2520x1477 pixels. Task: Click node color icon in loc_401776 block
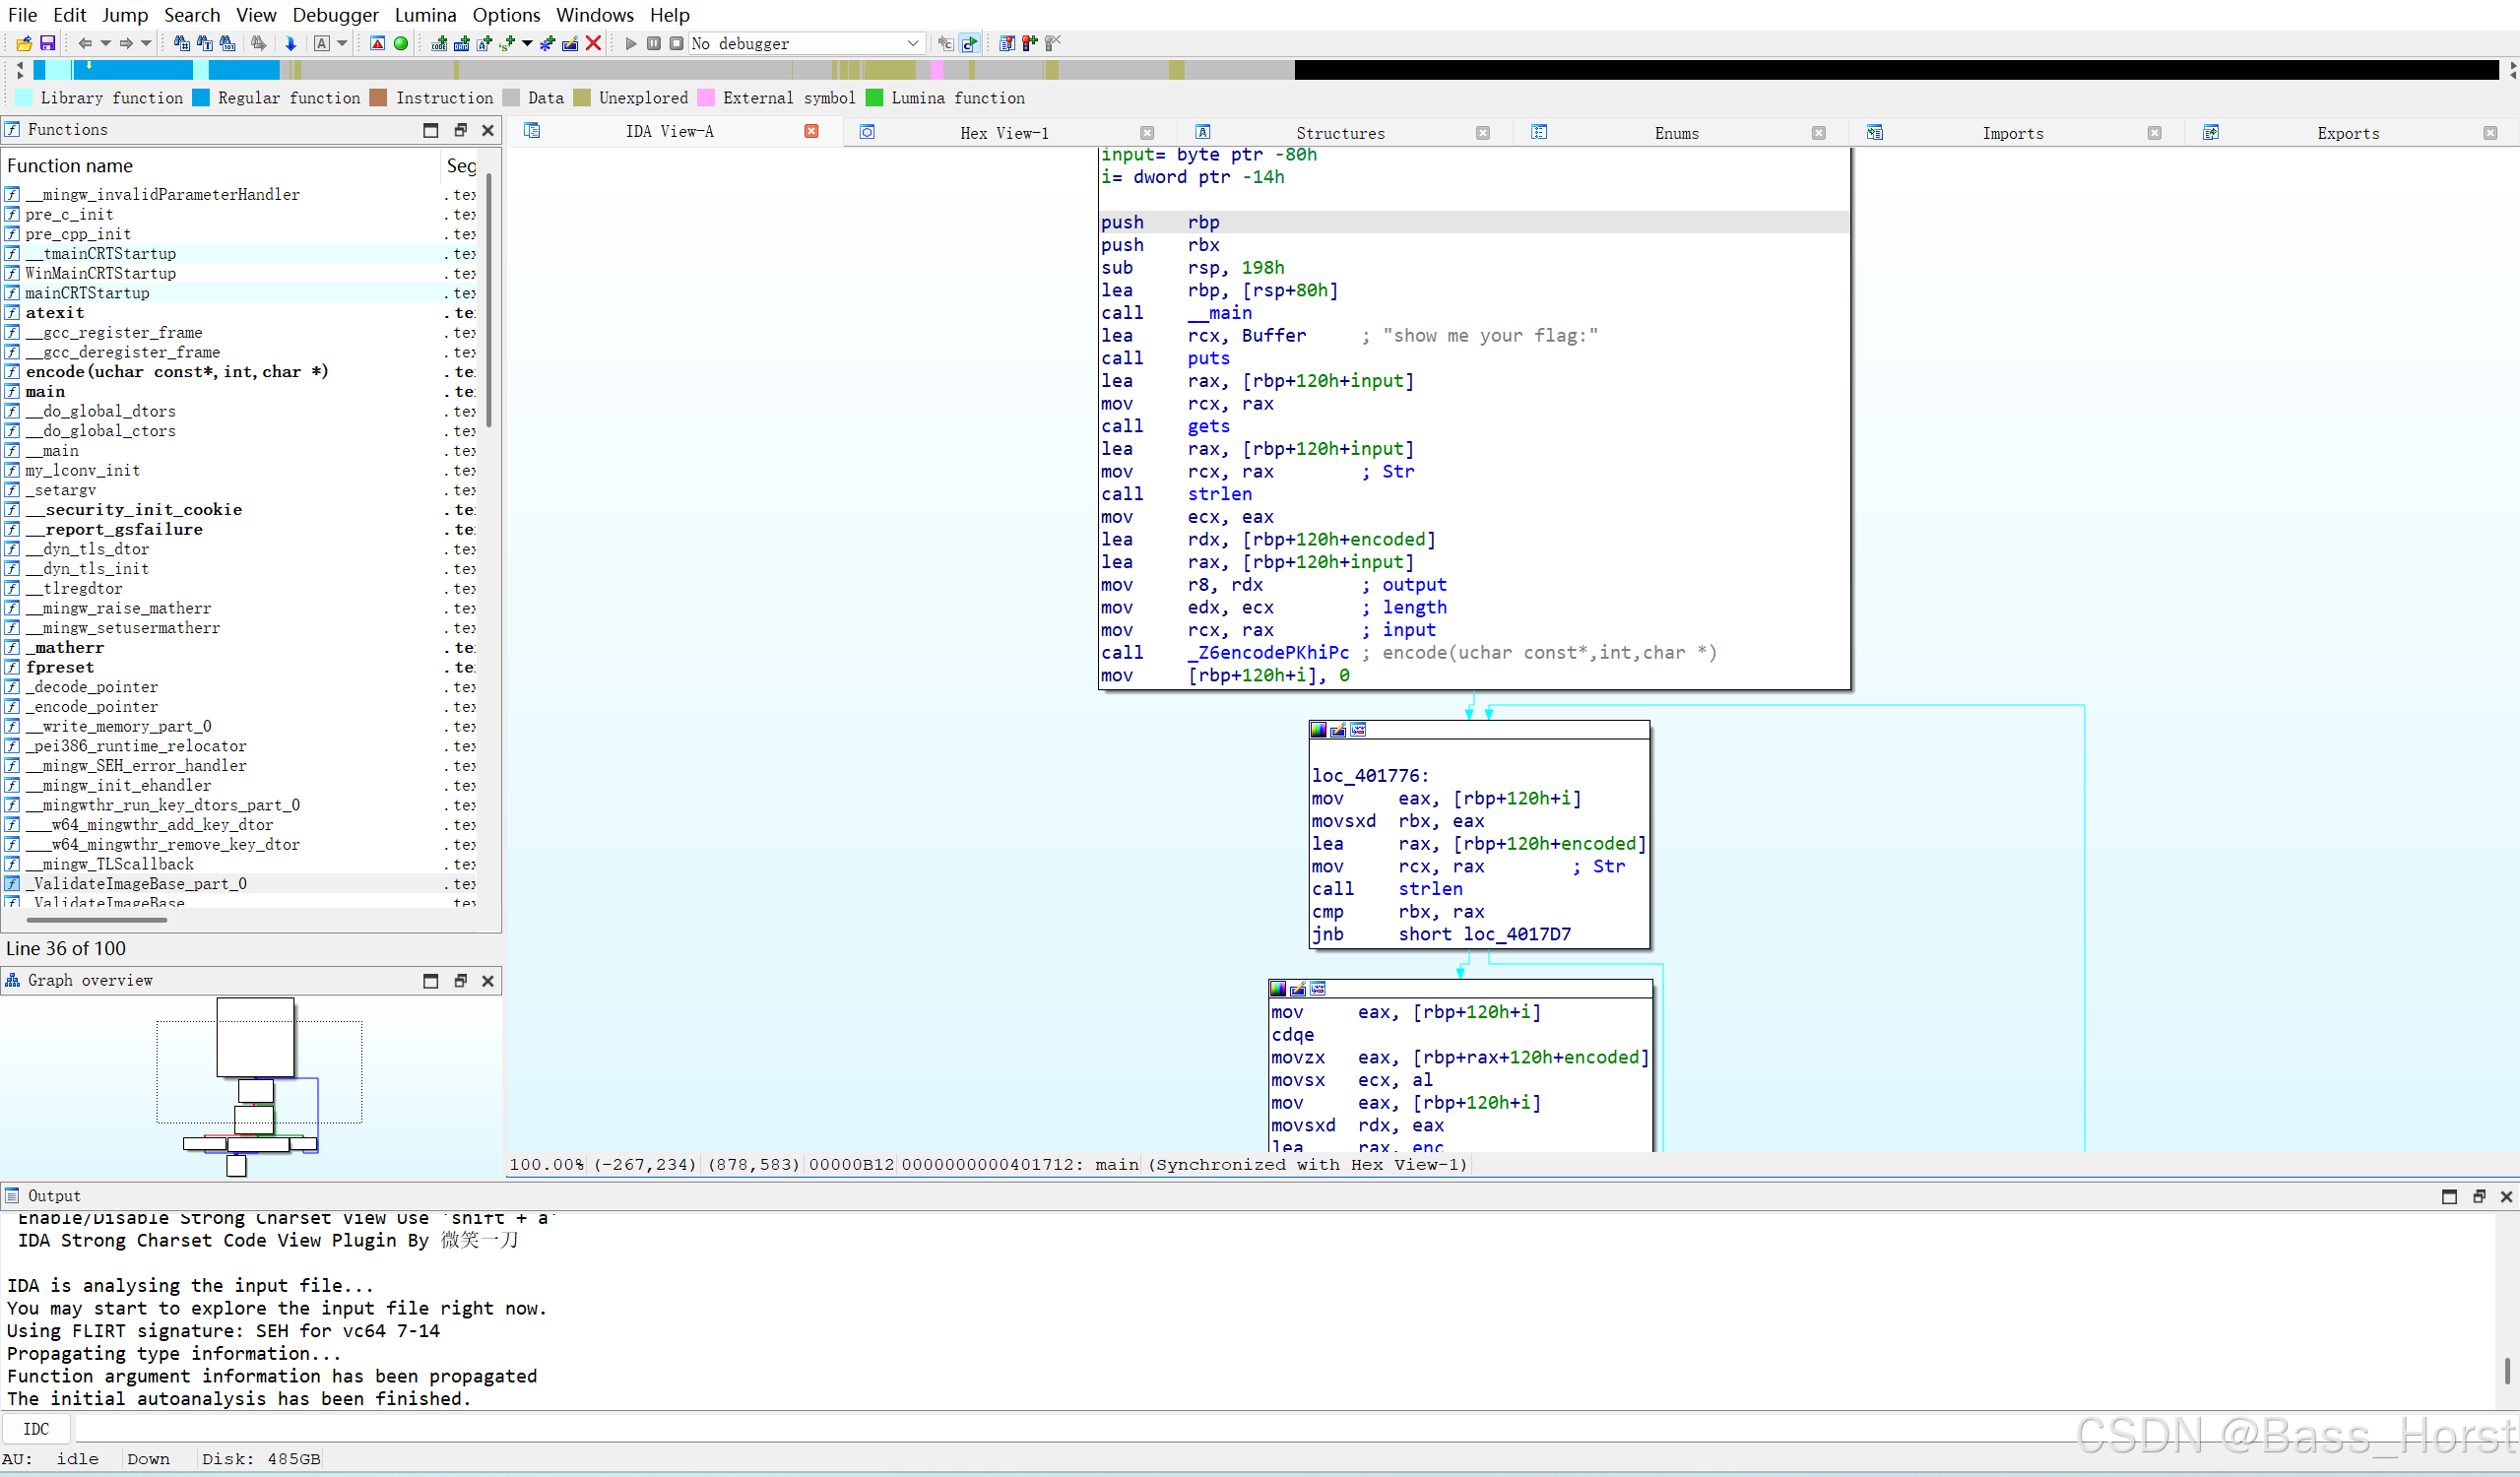[x=1319, y=730]
